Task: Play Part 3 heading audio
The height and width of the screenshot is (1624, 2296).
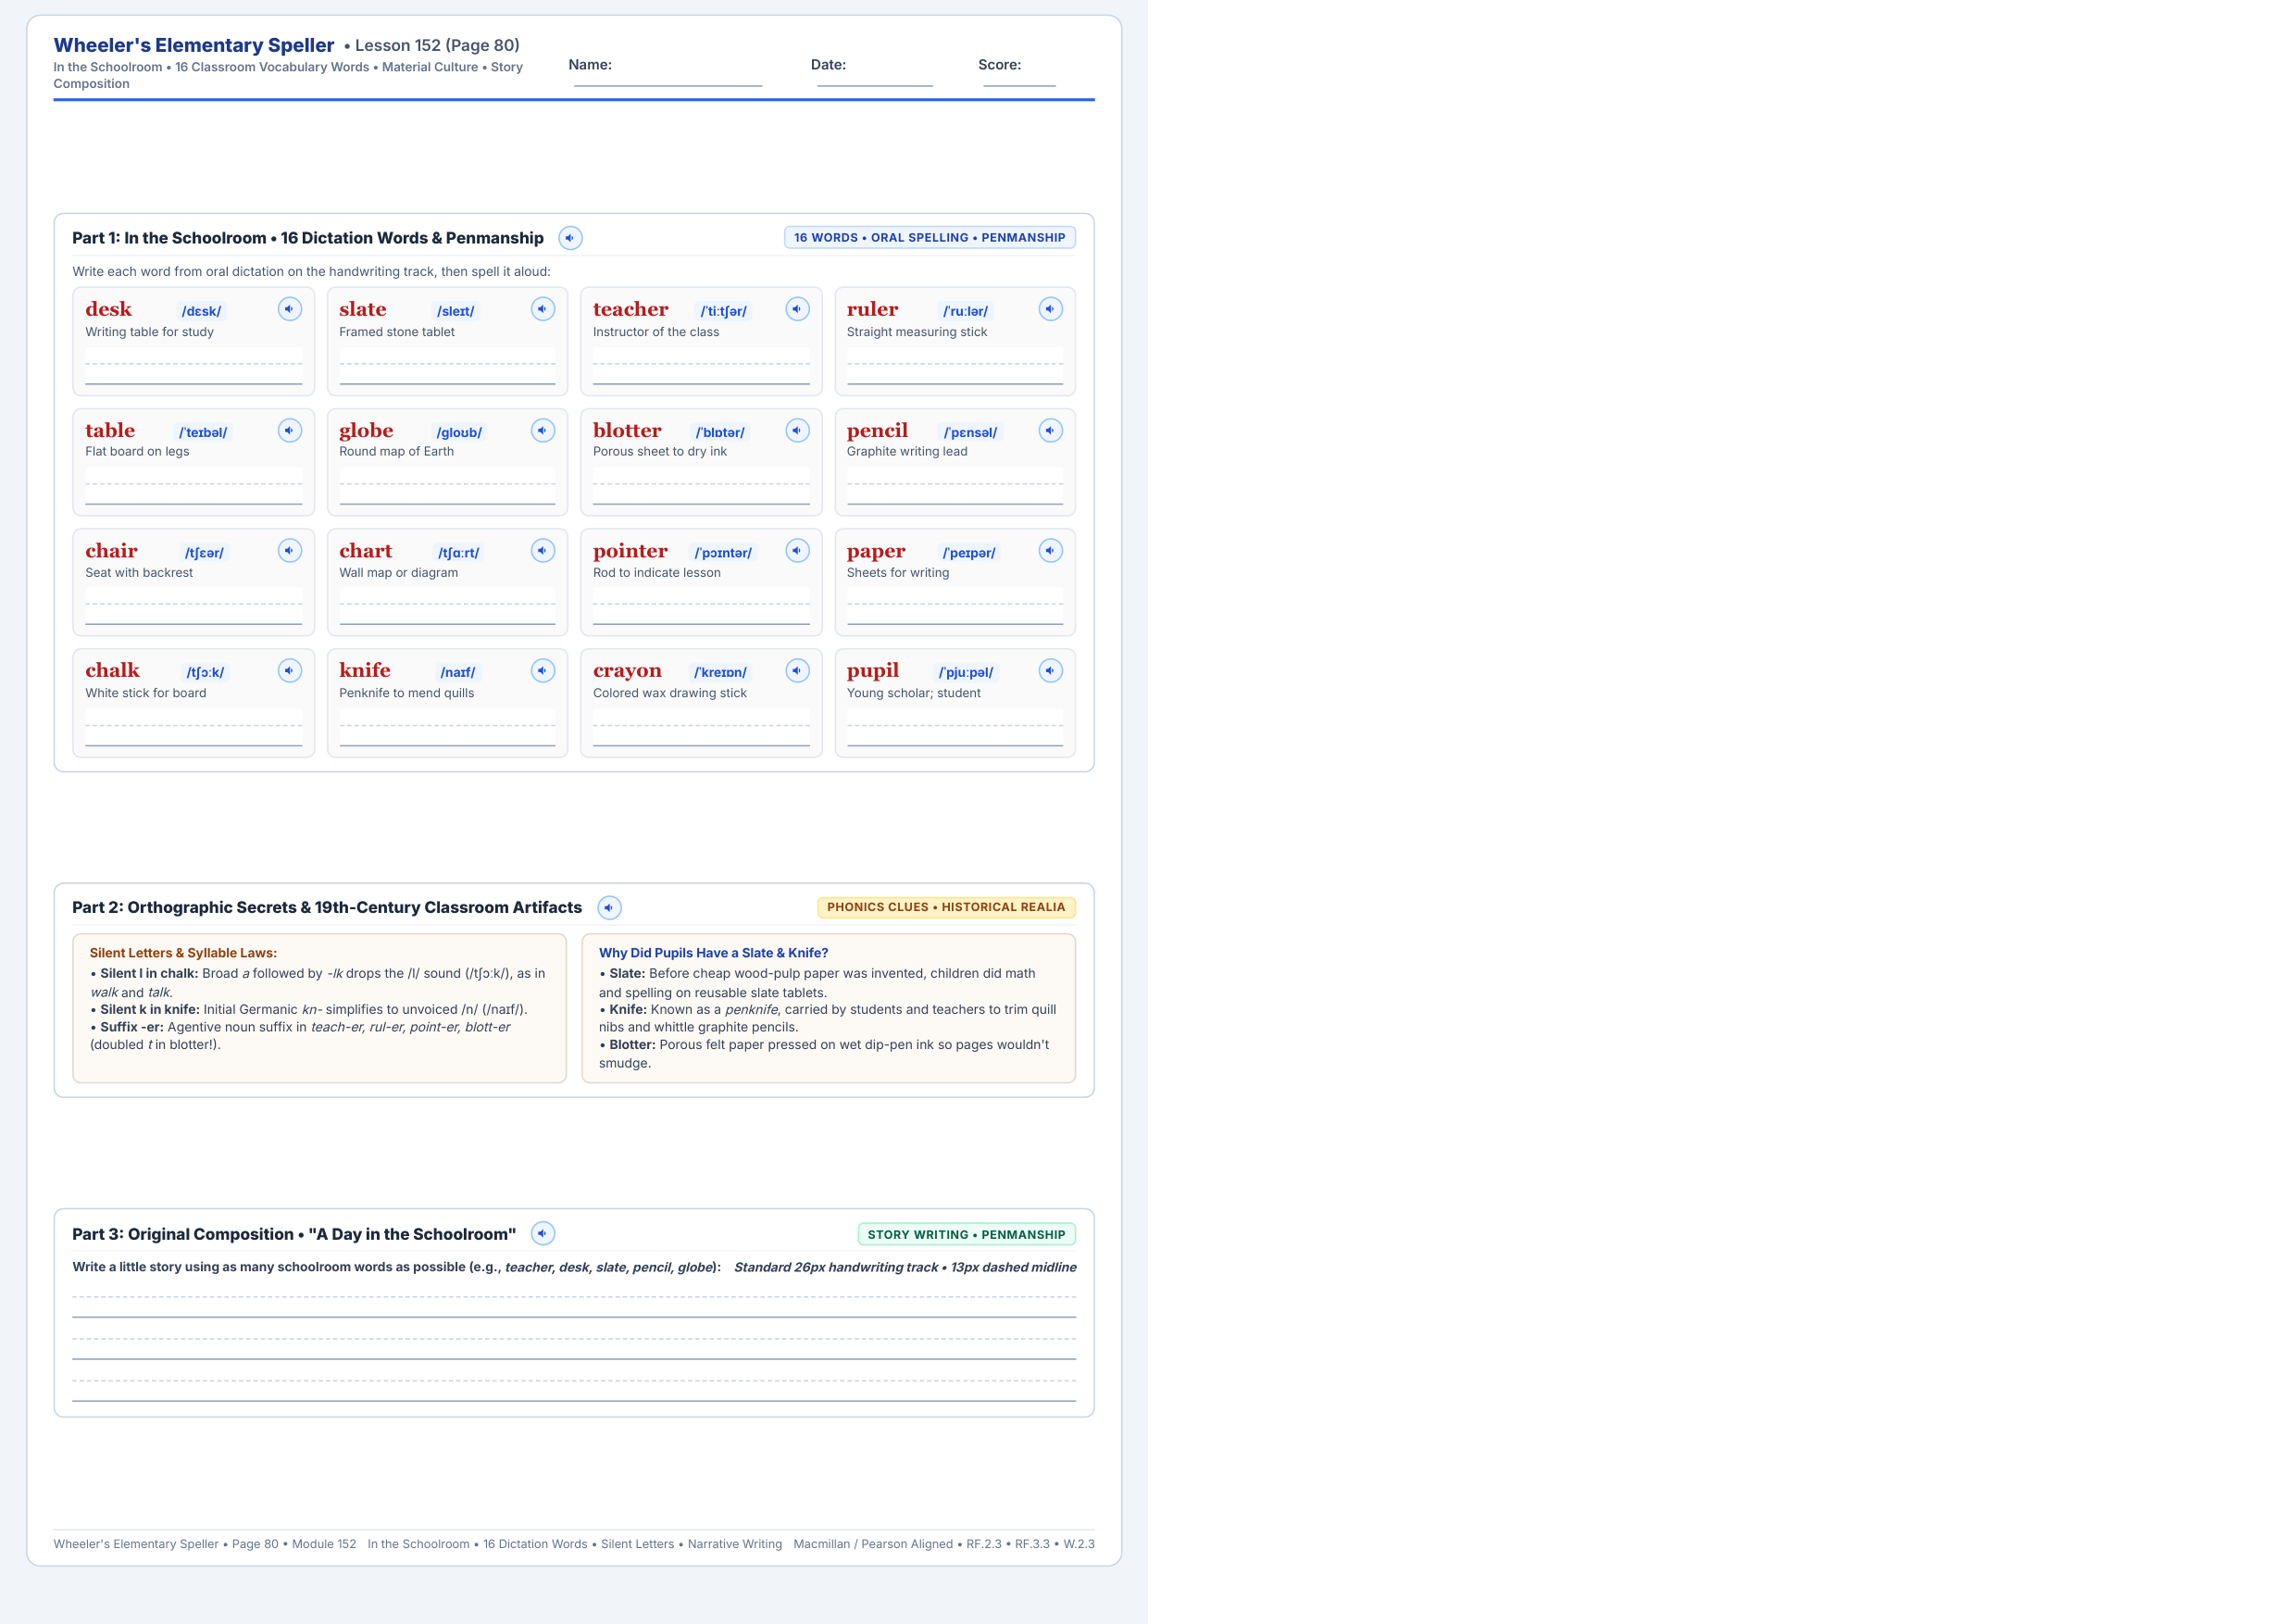Action: (543, 1233)
